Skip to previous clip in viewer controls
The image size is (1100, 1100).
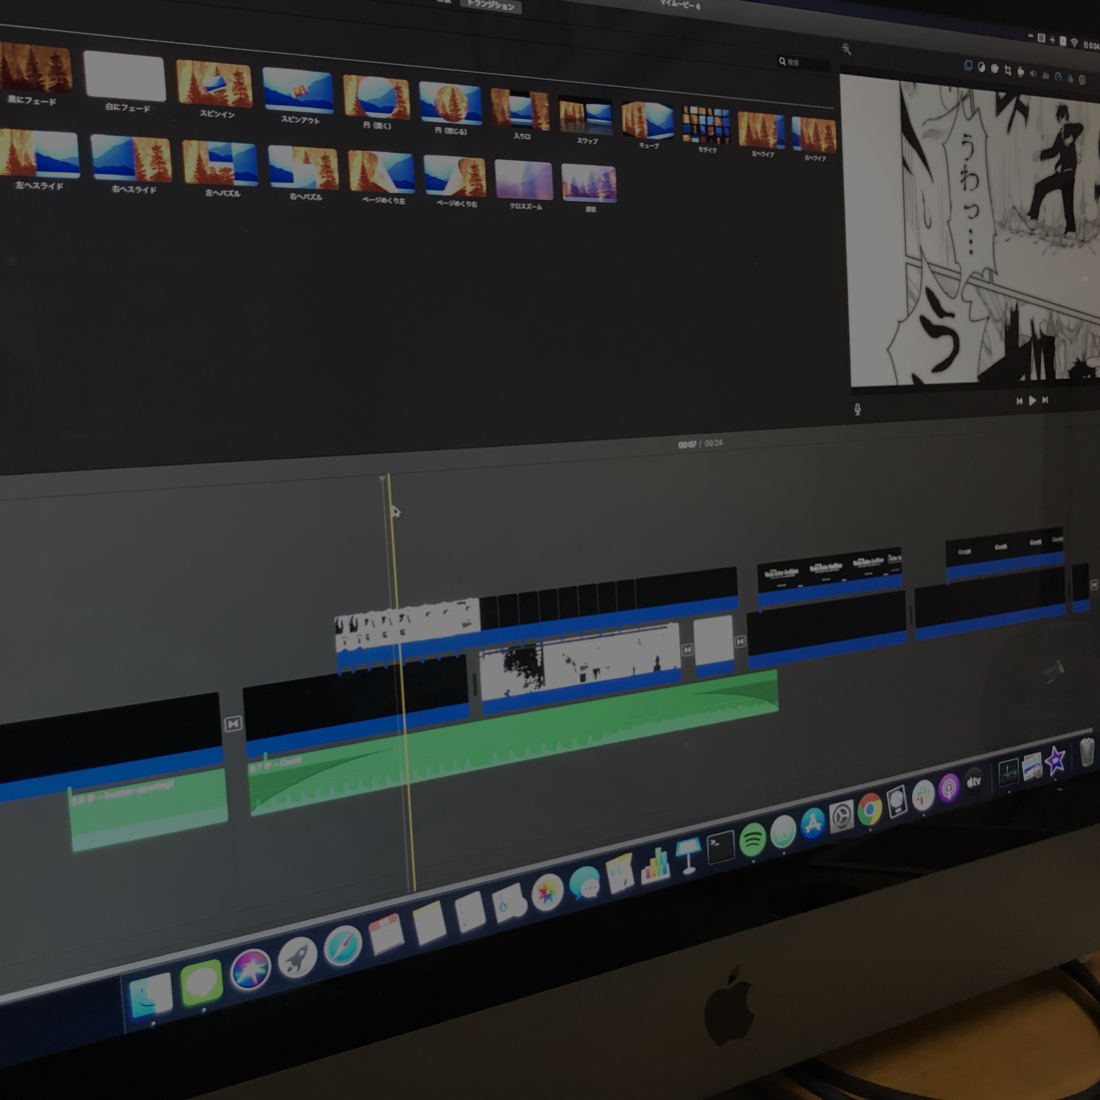pos(1019,401)
